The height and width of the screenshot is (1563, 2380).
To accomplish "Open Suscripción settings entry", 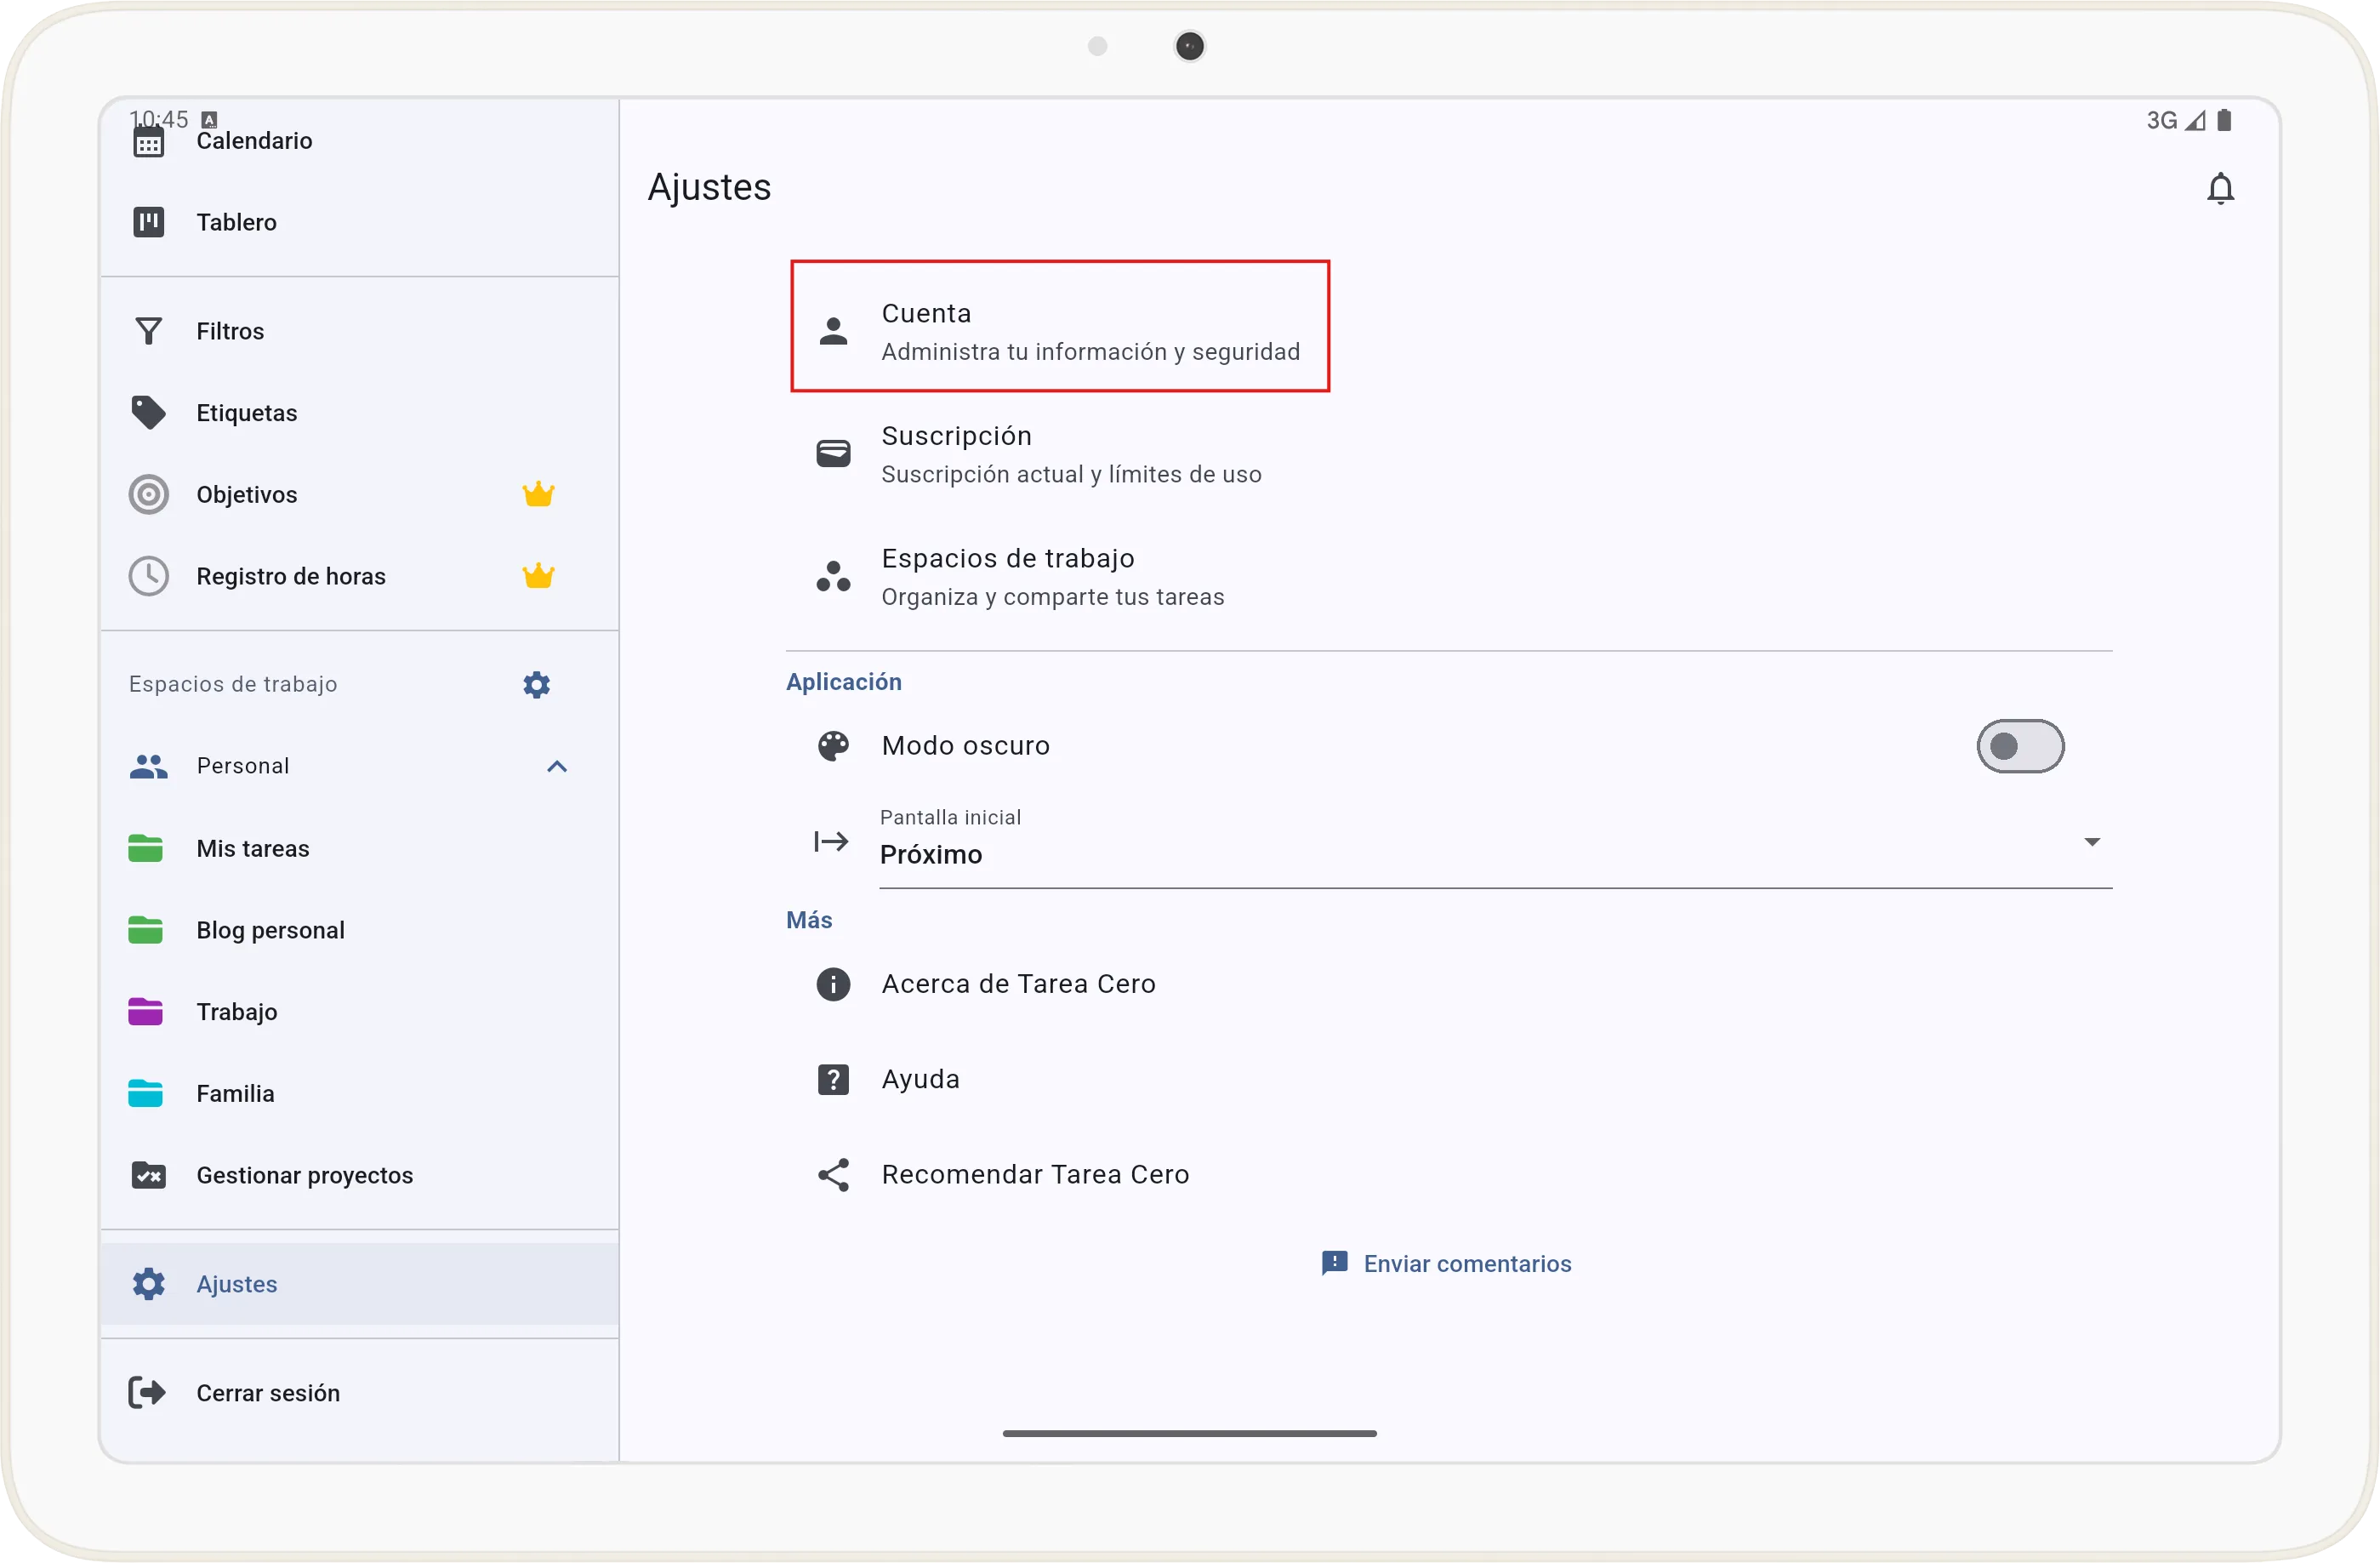I will 1070,454.
